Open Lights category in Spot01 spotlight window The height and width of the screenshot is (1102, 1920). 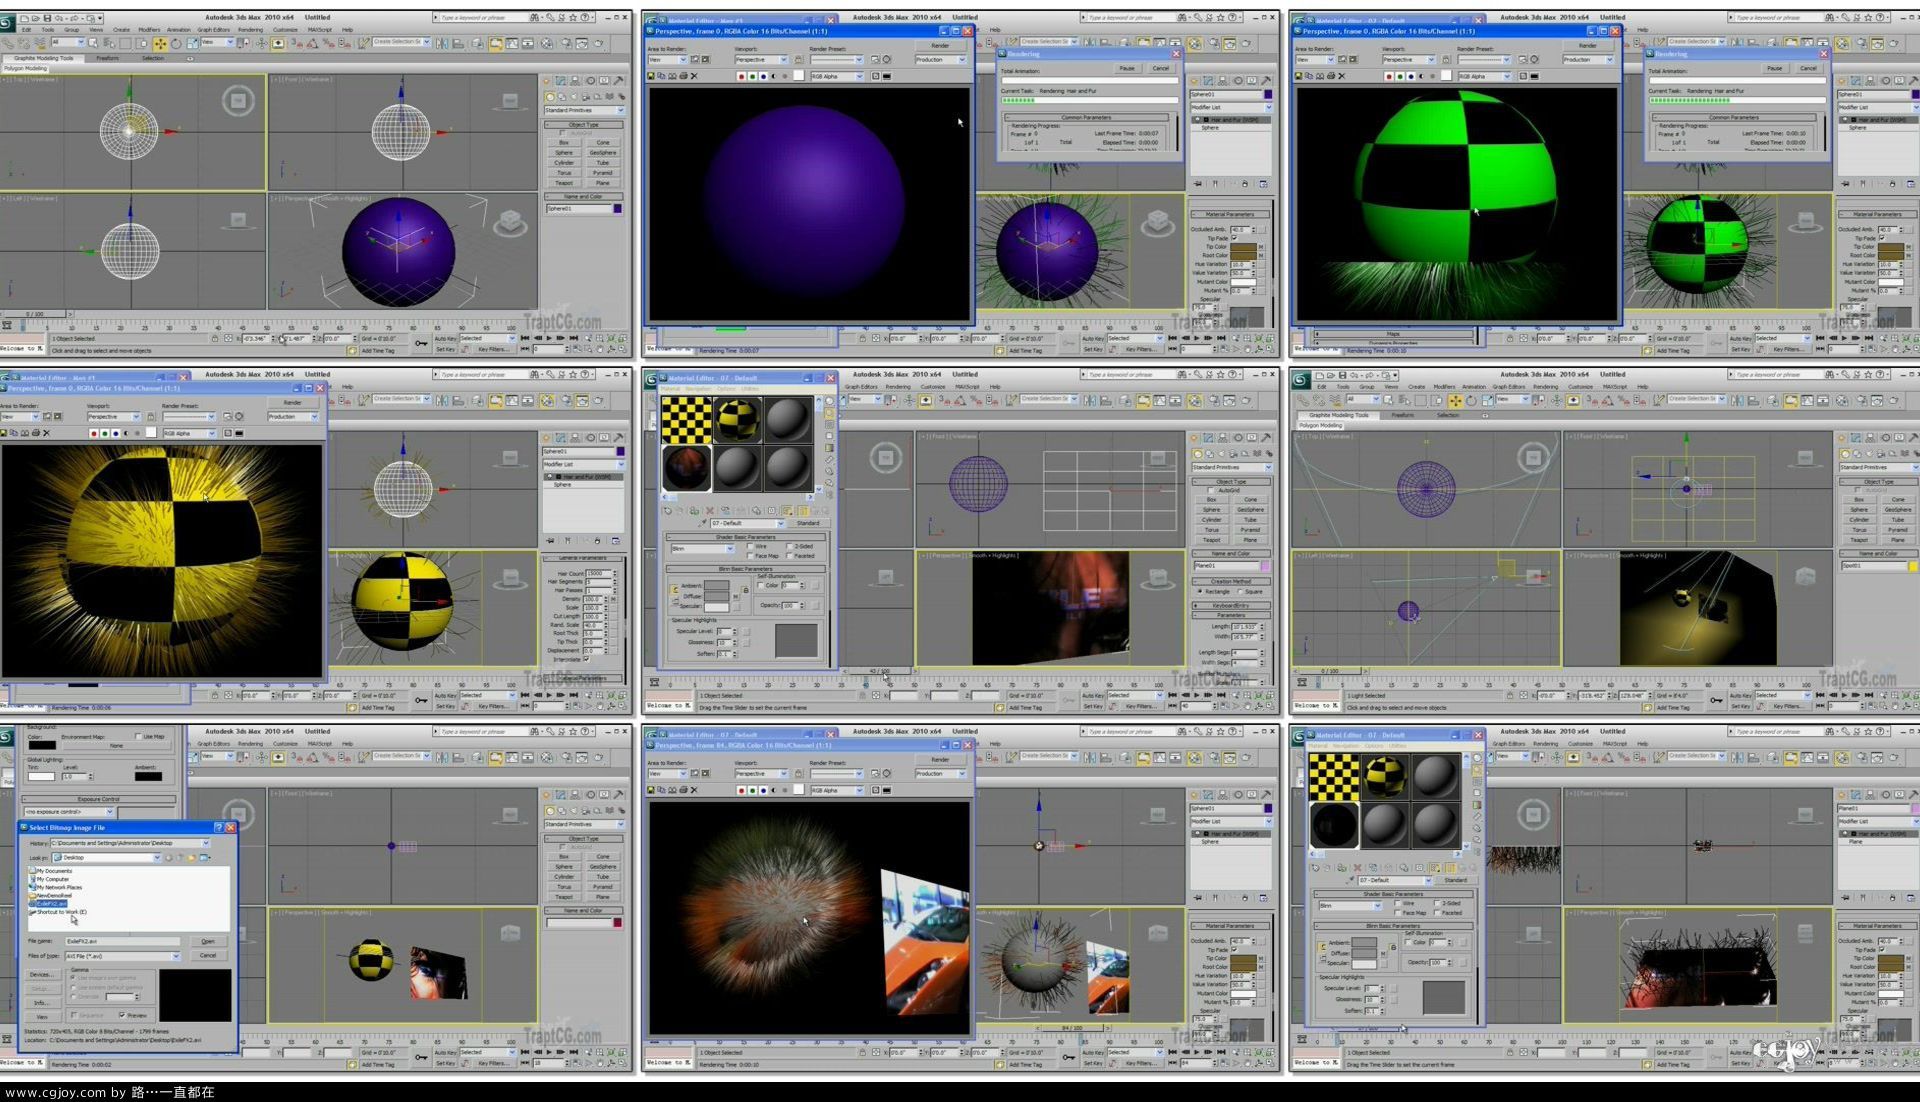click(x=1869, y=454)
